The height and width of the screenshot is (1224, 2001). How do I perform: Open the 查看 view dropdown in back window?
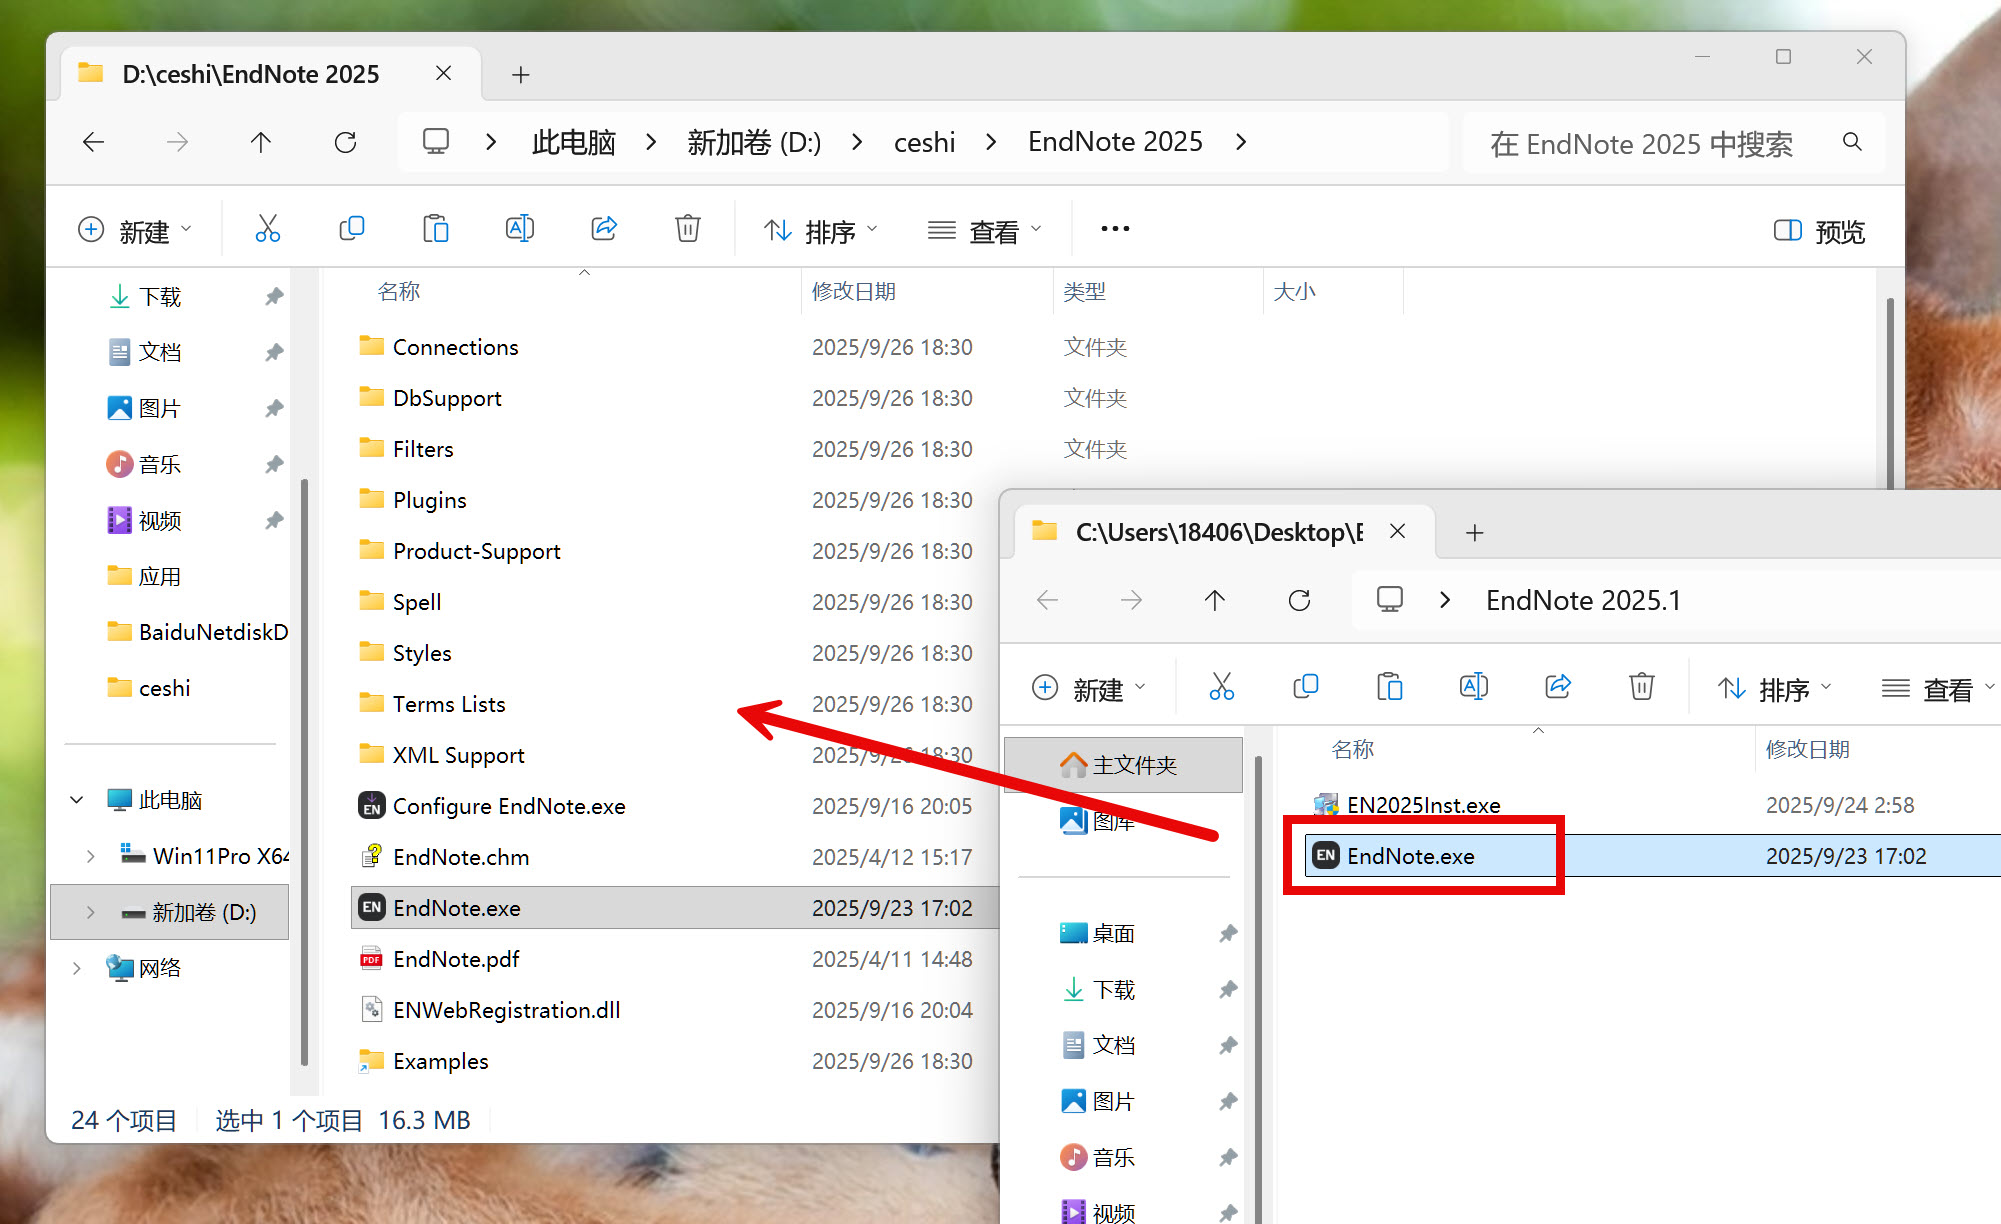[x=985, y=231]
